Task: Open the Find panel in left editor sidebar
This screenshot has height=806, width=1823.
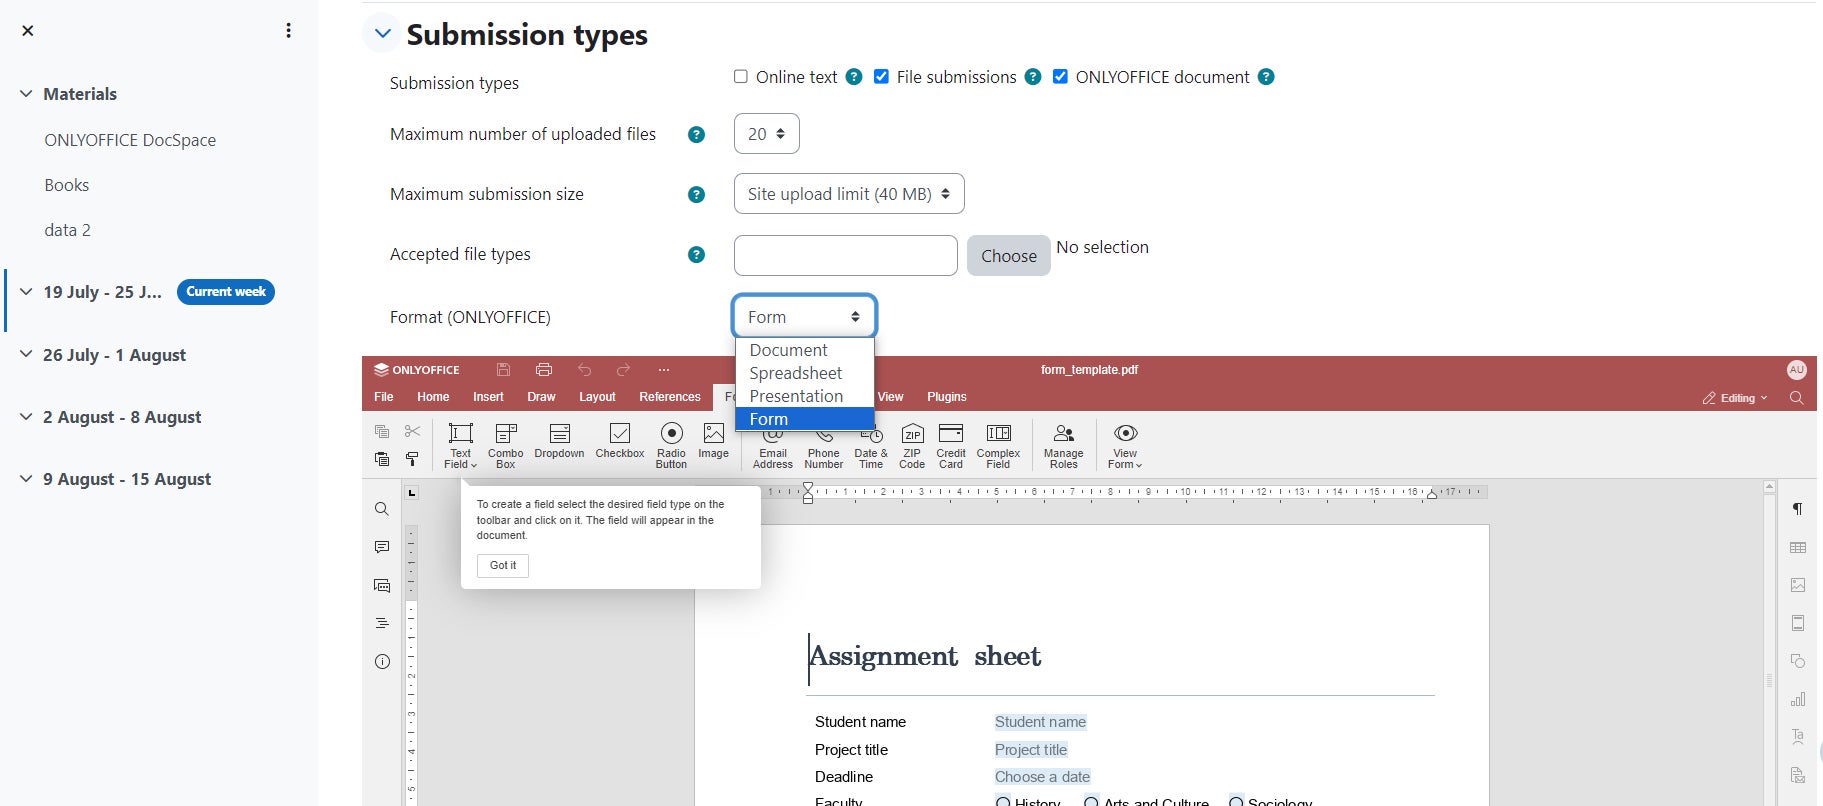Action: (382, 509)
